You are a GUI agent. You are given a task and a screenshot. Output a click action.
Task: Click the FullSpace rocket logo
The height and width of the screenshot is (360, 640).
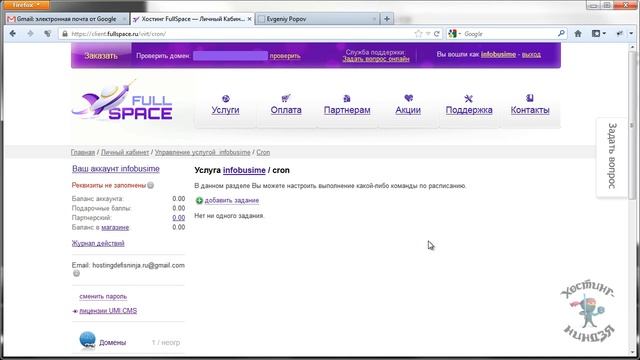122,101
